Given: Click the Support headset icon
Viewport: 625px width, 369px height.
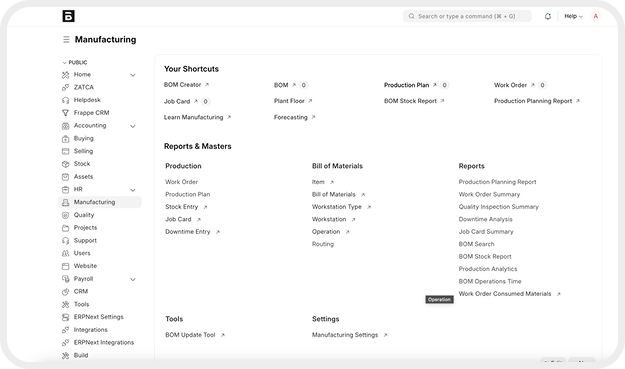Looking at the screenshot, I should [x=65, y=241].
